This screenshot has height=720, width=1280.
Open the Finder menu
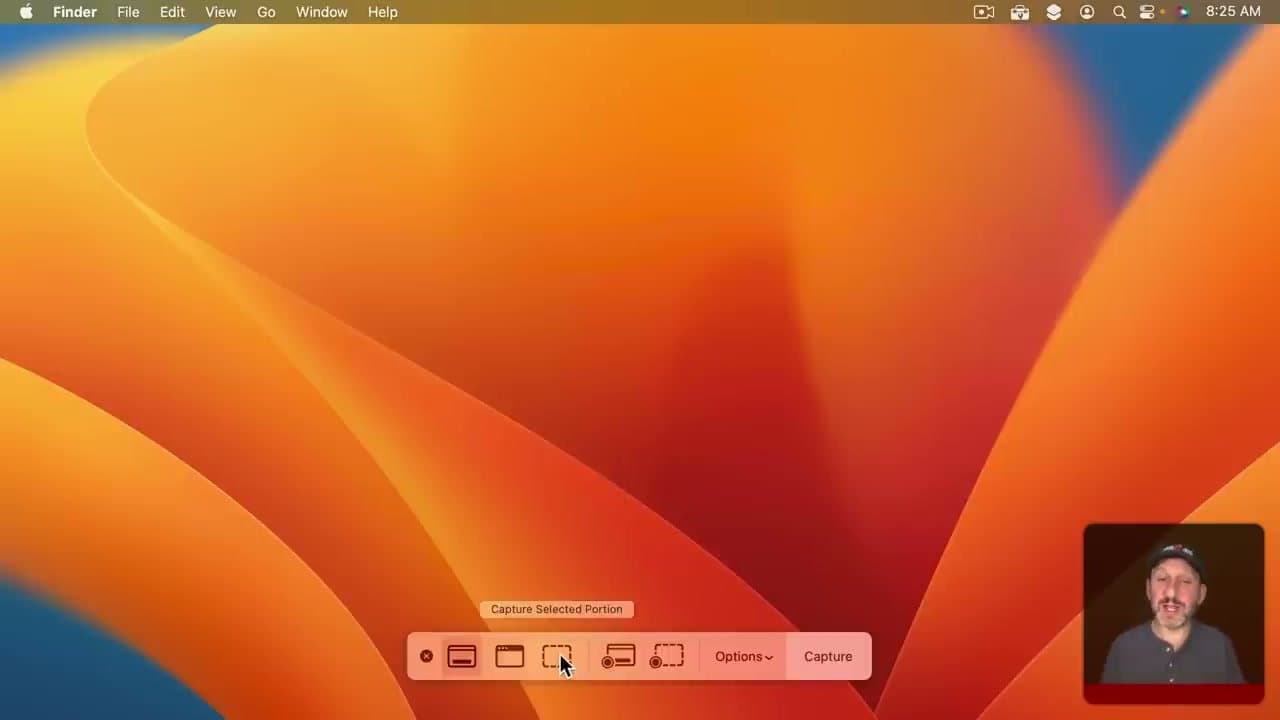pos(74,12)
